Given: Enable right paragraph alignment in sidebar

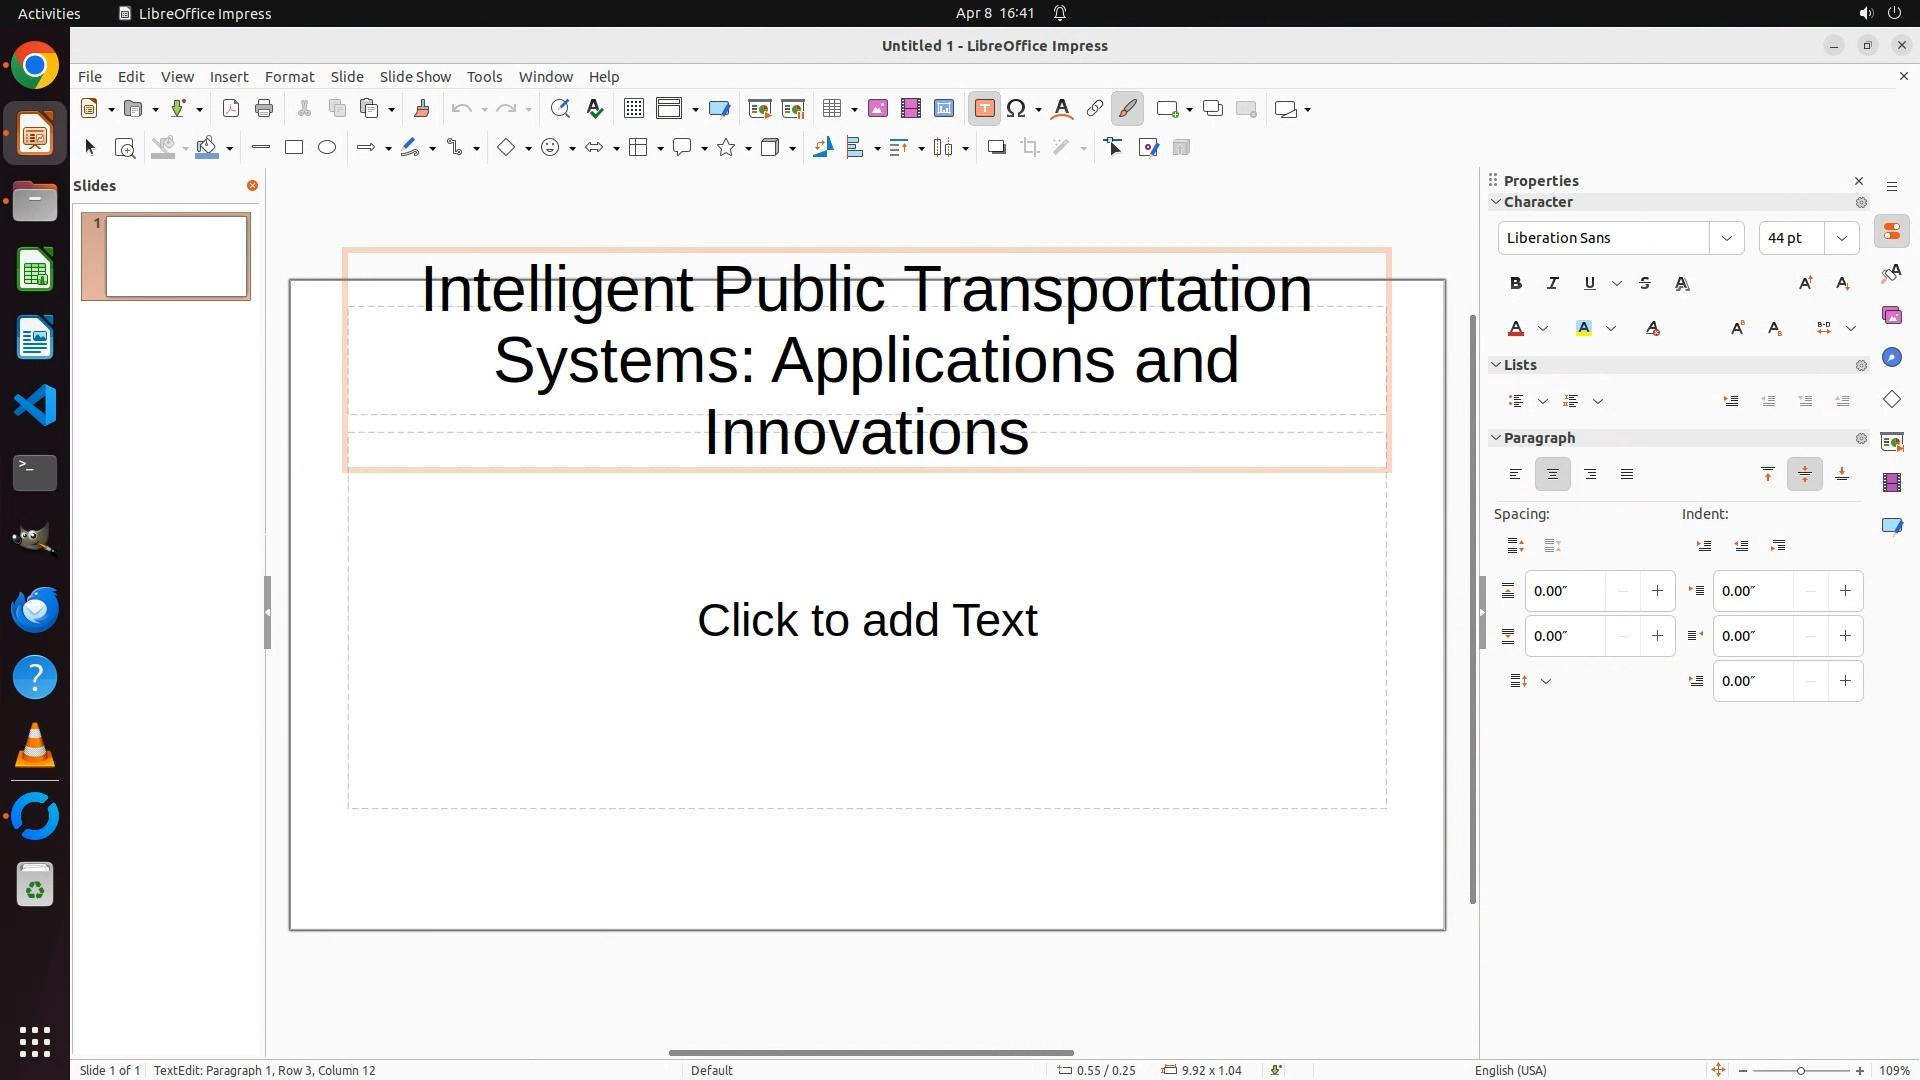Looking at the screenshot, I should click(1590, 475).
